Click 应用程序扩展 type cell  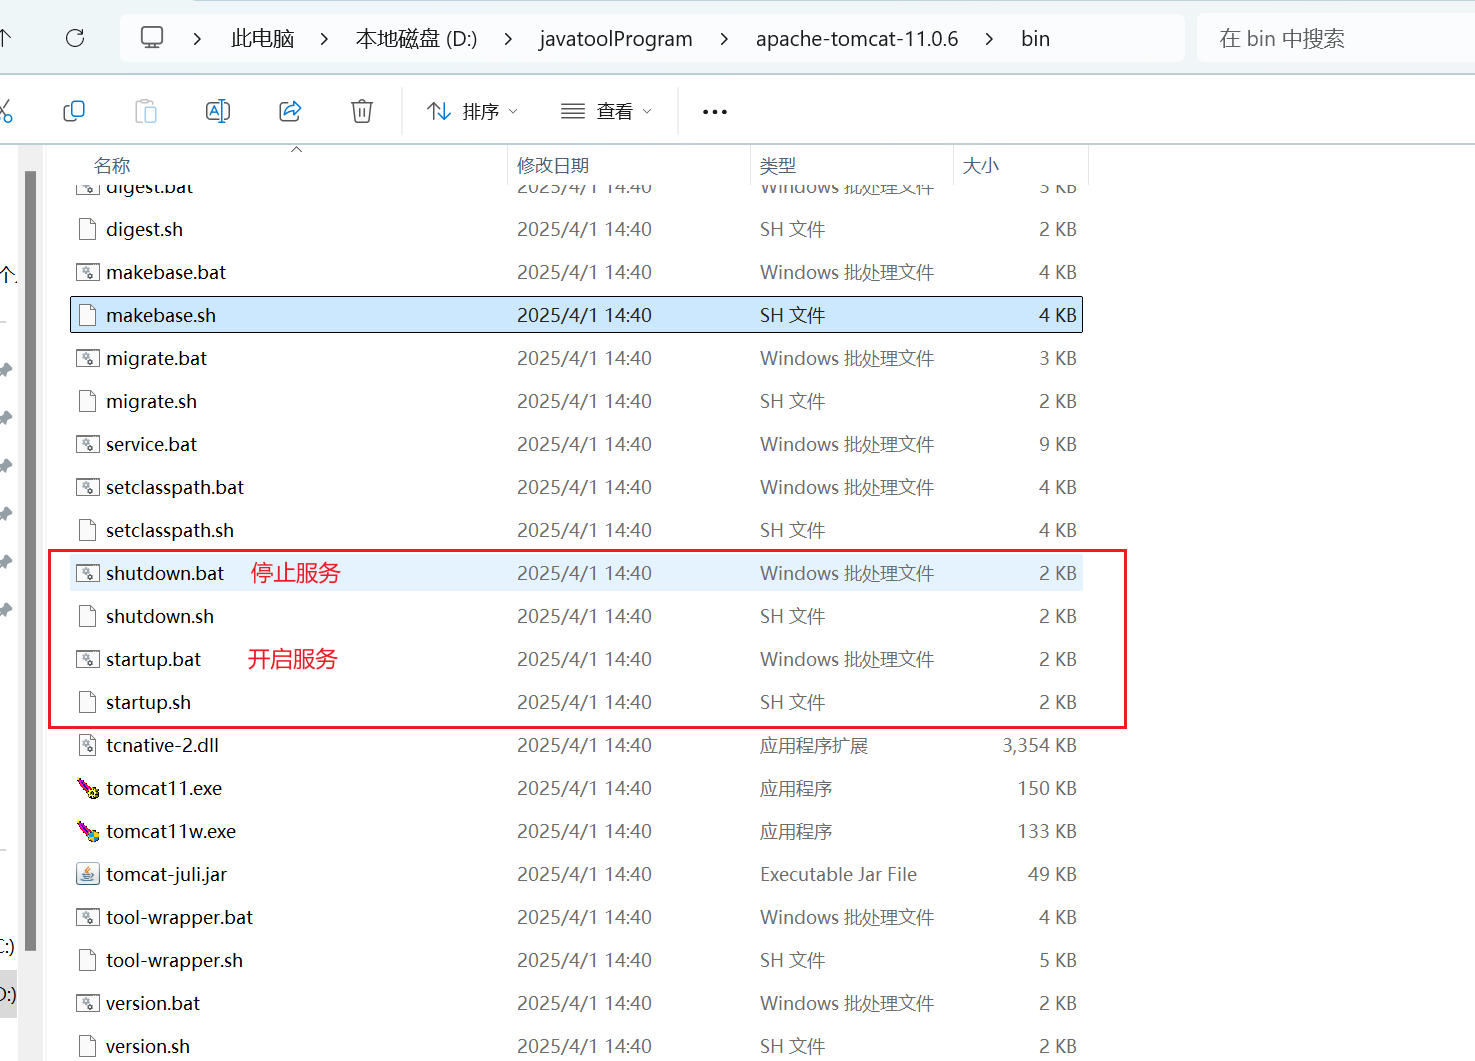(x=814, y=745)
